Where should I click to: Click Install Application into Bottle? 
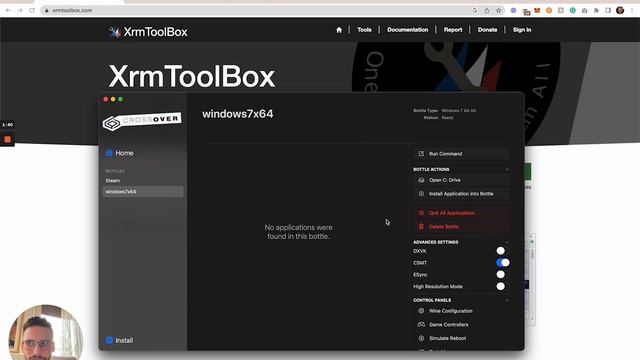462,193
